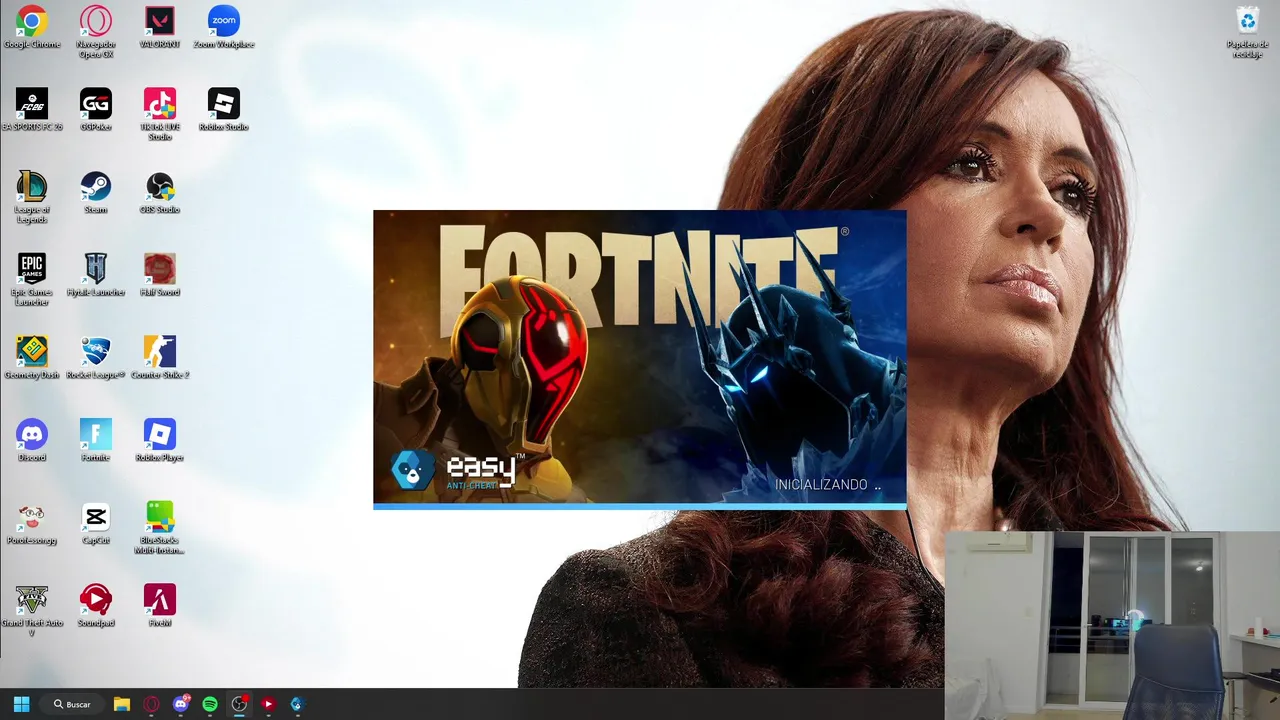The image size is (1280, 720).
Task: Open the Porofessor.gg desktop shortcut
Action: pos(32,525)
